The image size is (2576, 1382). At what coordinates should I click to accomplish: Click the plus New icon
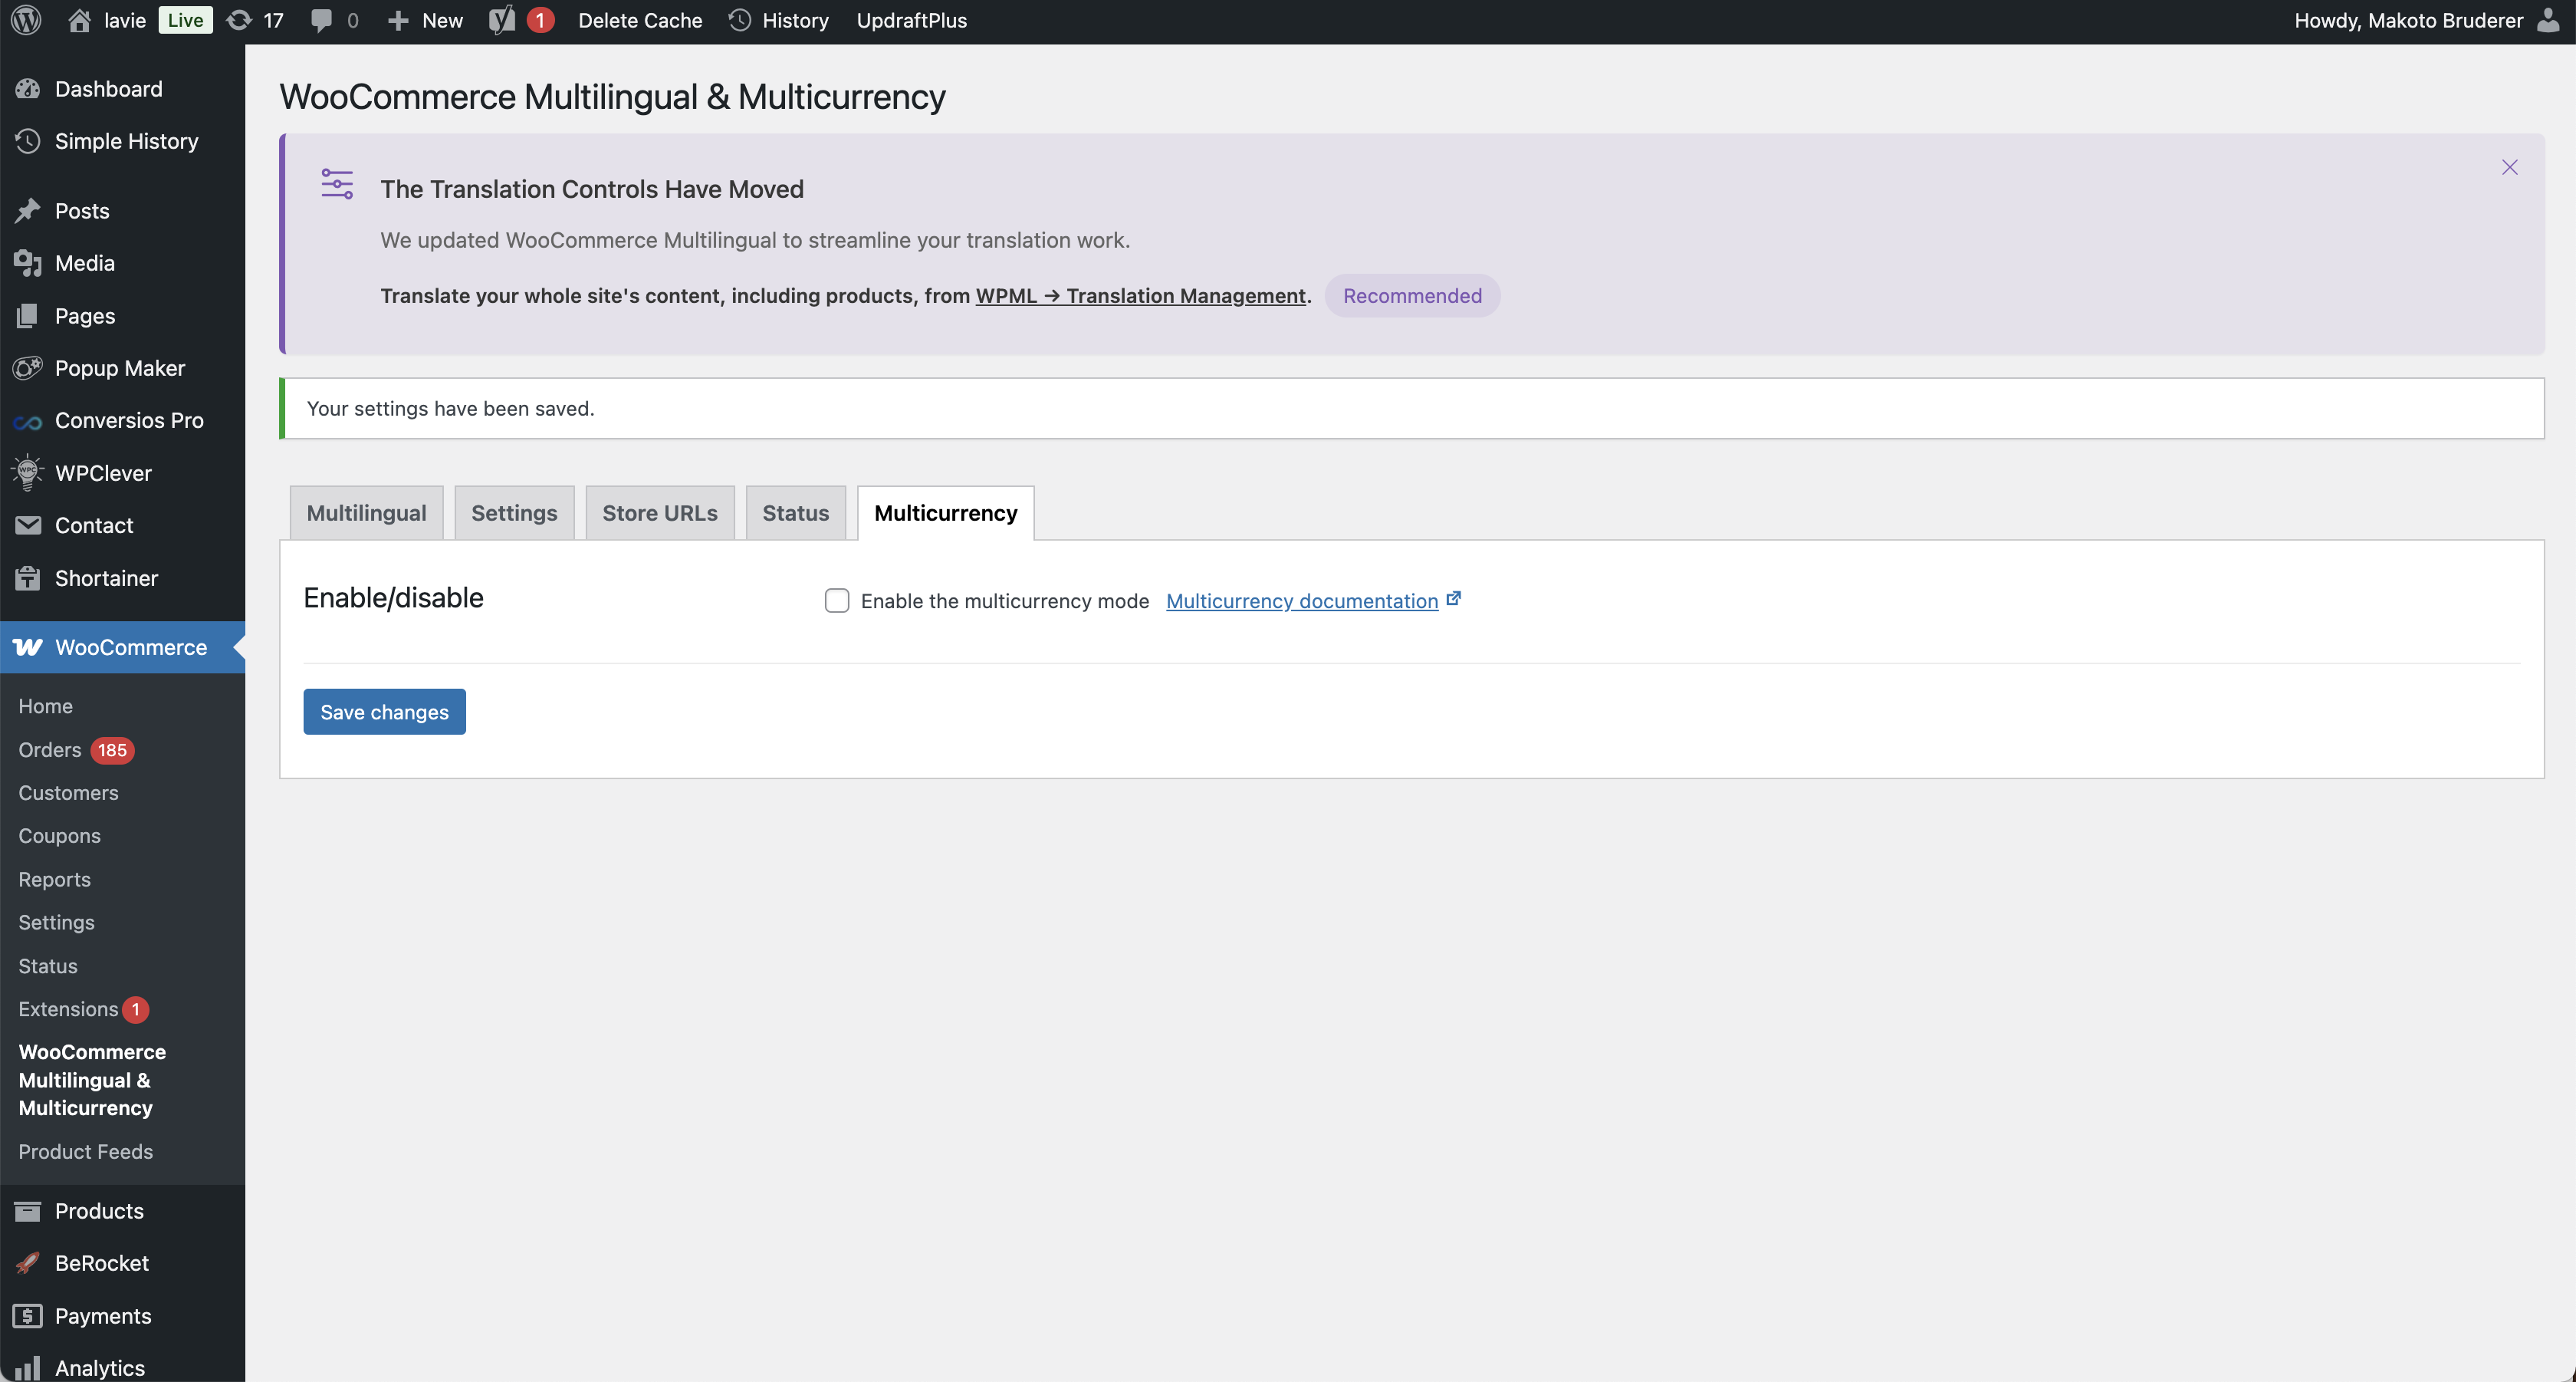[398, 20]
